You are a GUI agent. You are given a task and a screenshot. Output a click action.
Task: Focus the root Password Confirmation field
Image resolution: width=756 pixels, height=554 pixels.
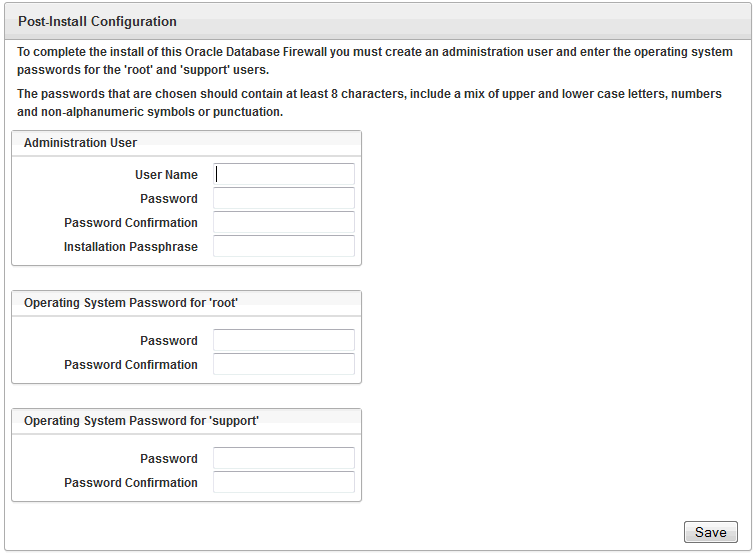coord(284,365)
